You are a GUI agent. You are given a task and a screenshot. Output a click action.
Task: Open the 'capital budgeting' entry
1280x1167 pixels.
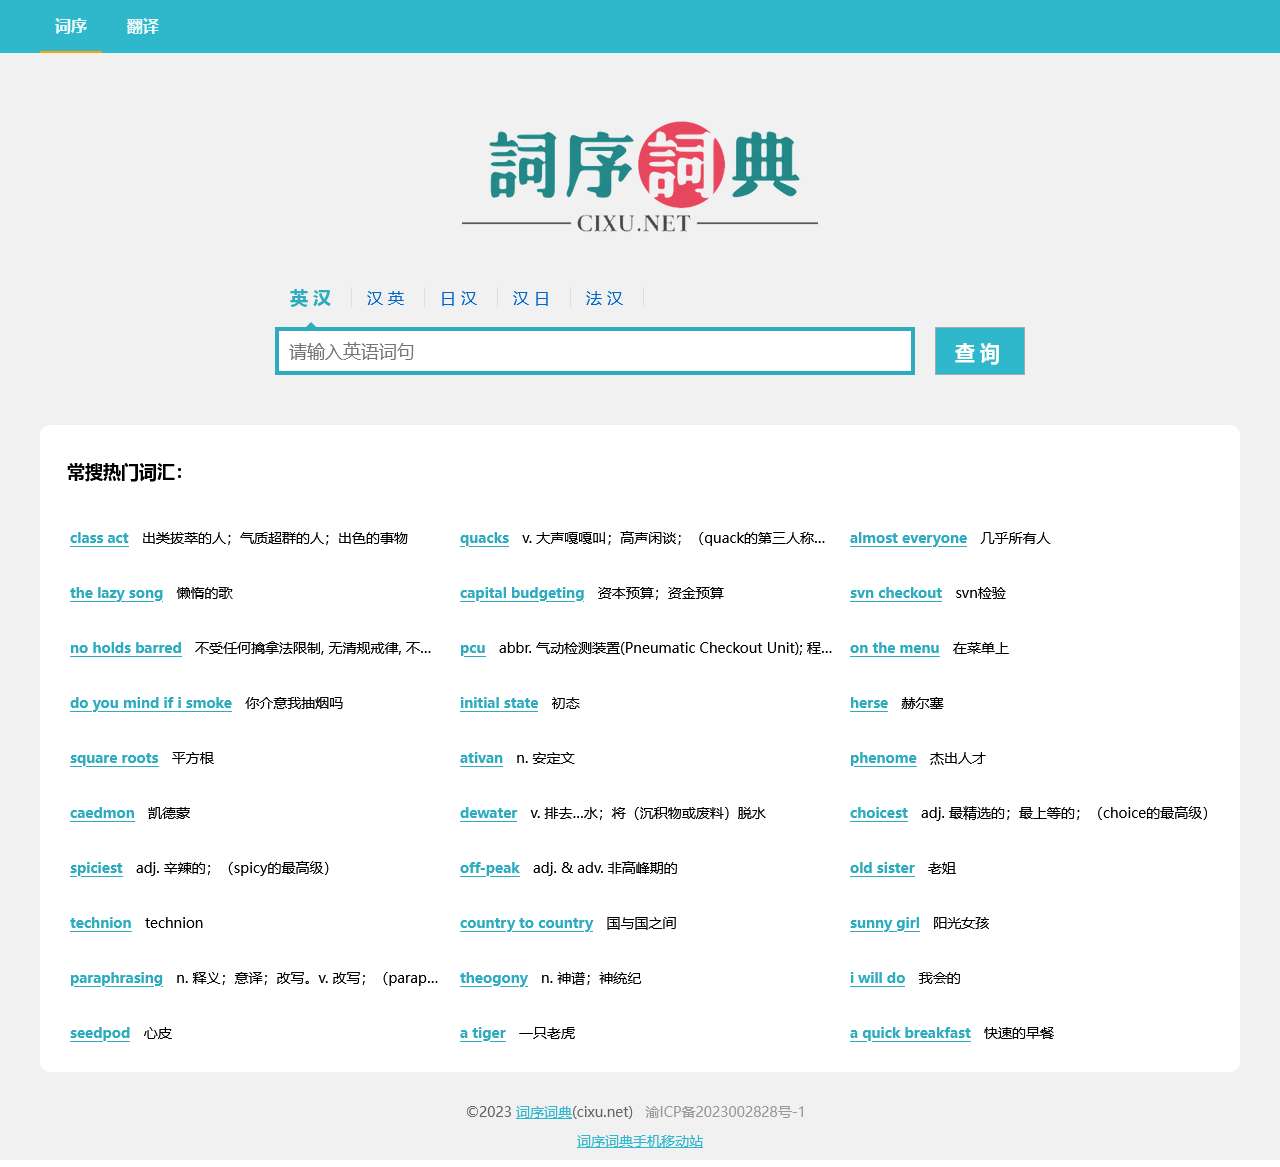[522, 593]
